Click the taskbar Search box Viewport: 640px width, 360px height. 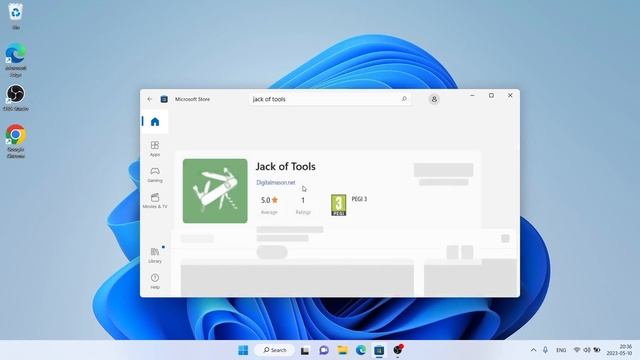274,350
